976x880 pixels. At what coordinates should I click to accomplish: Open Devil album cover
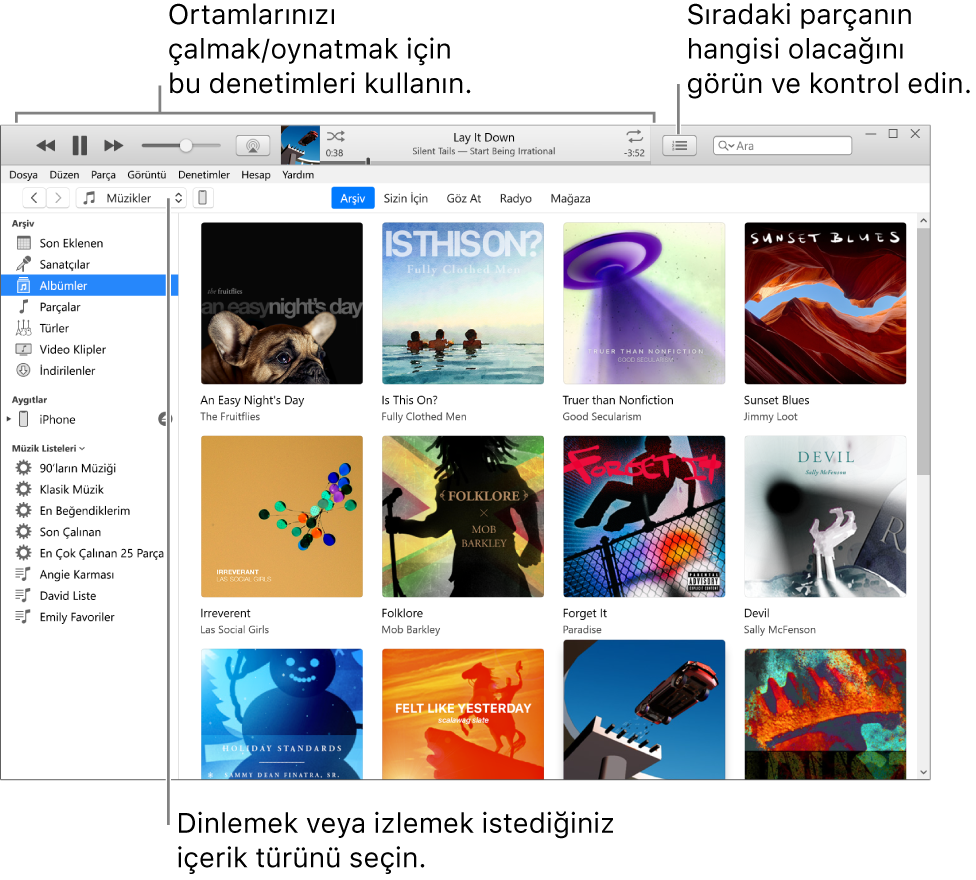click(825, 516)
